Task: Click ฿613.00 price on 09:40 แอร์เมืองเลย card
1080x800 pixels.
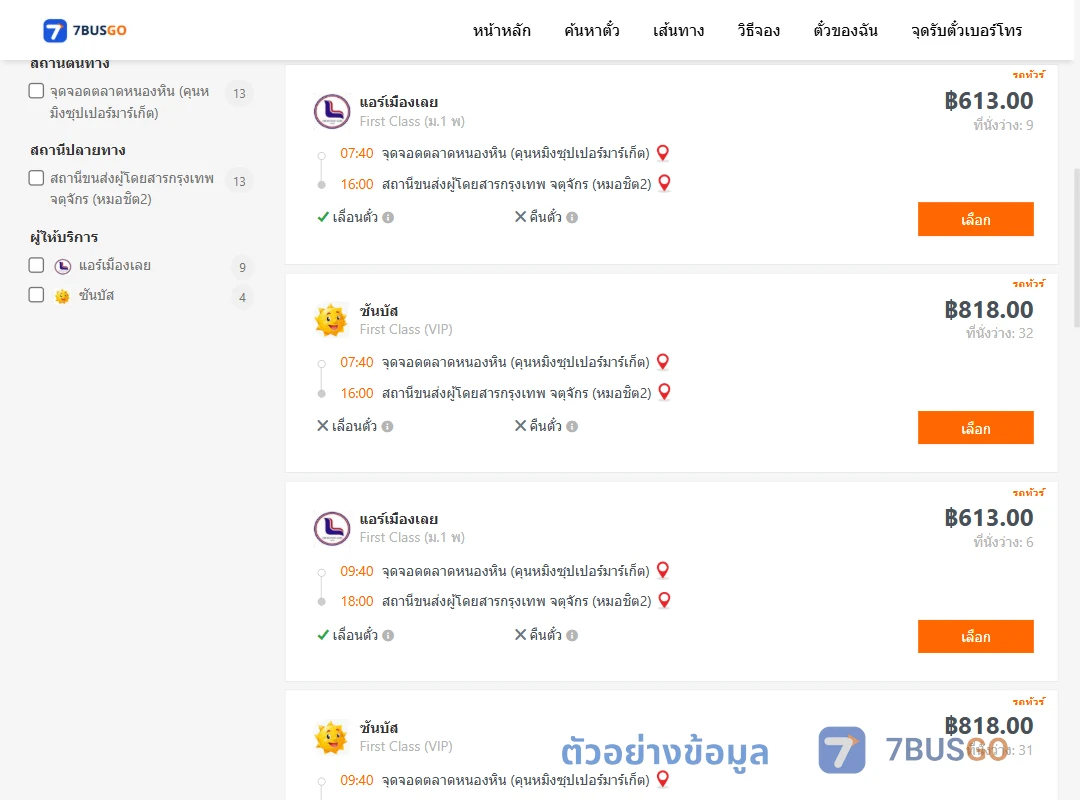Action: coord(988,517)
